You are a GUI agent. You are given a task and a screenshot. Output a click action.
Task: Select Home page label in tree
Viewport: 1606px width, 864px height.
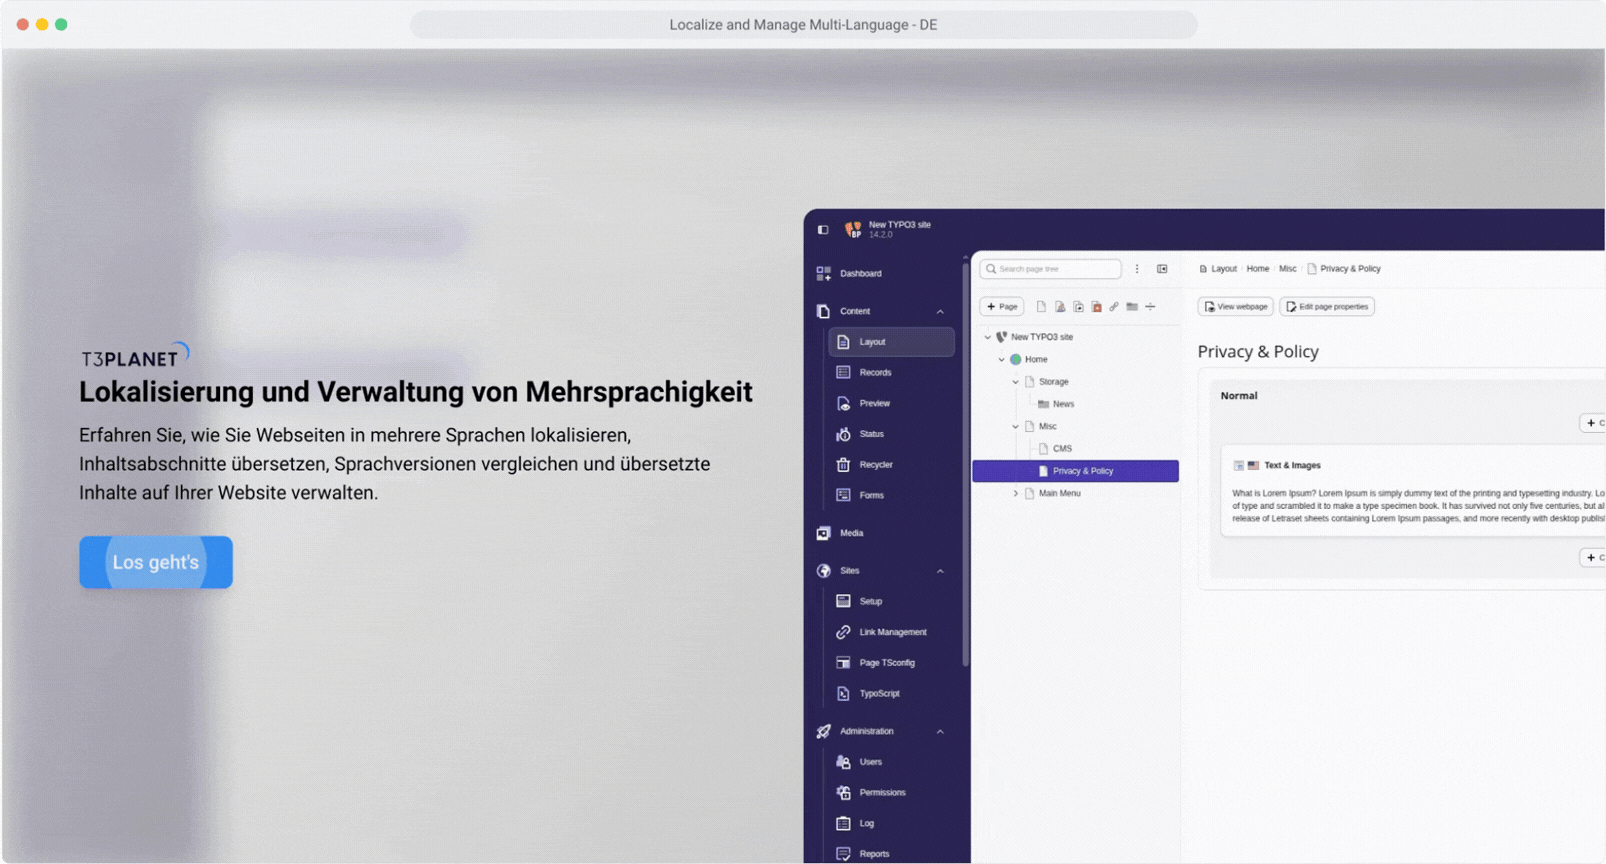[x=1036, y=359]
